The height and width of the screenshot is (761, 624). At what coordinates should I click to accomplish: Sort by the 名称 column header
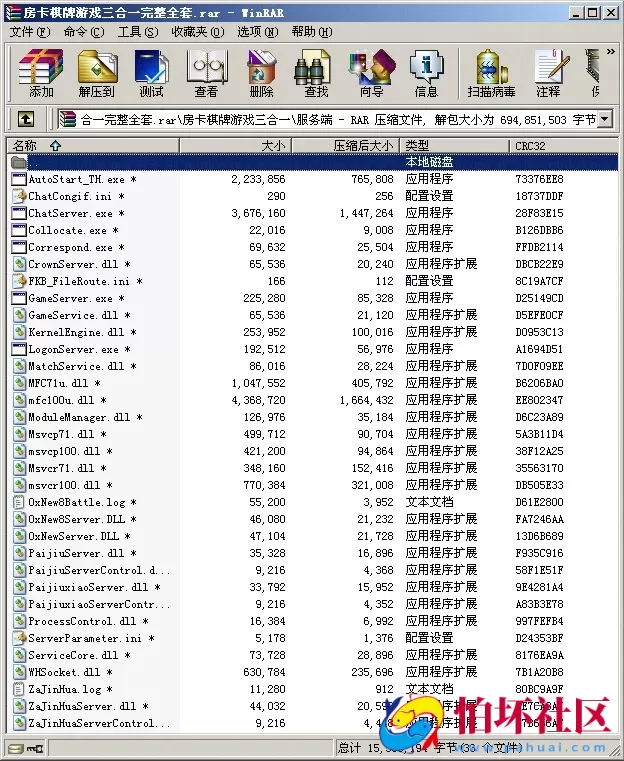coord(93,146)
